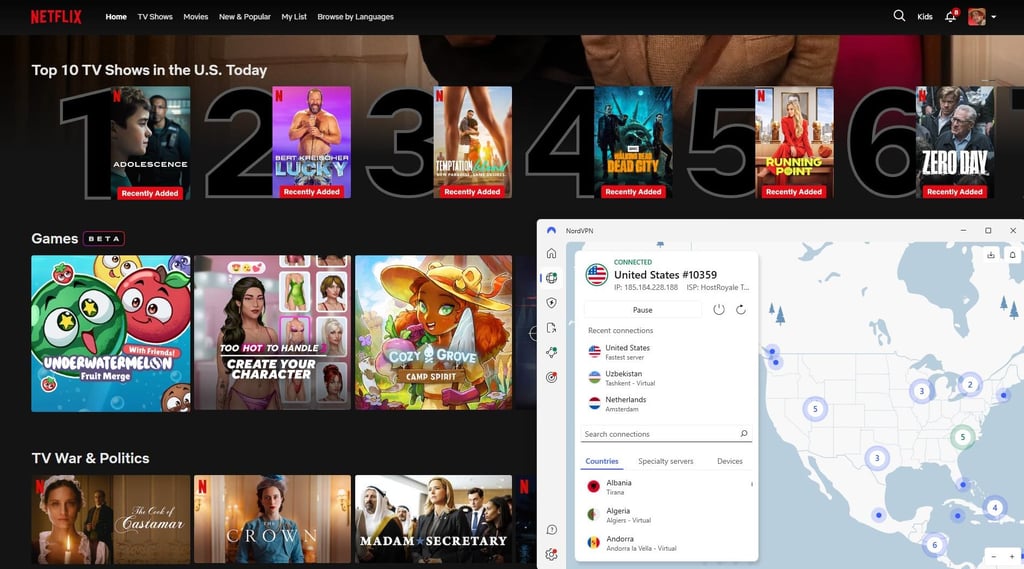Image resolution: width=1024 pixels, height=569 pixels.
Task: Select the Countries tab in NordVPN
Action: coord(601,461)
